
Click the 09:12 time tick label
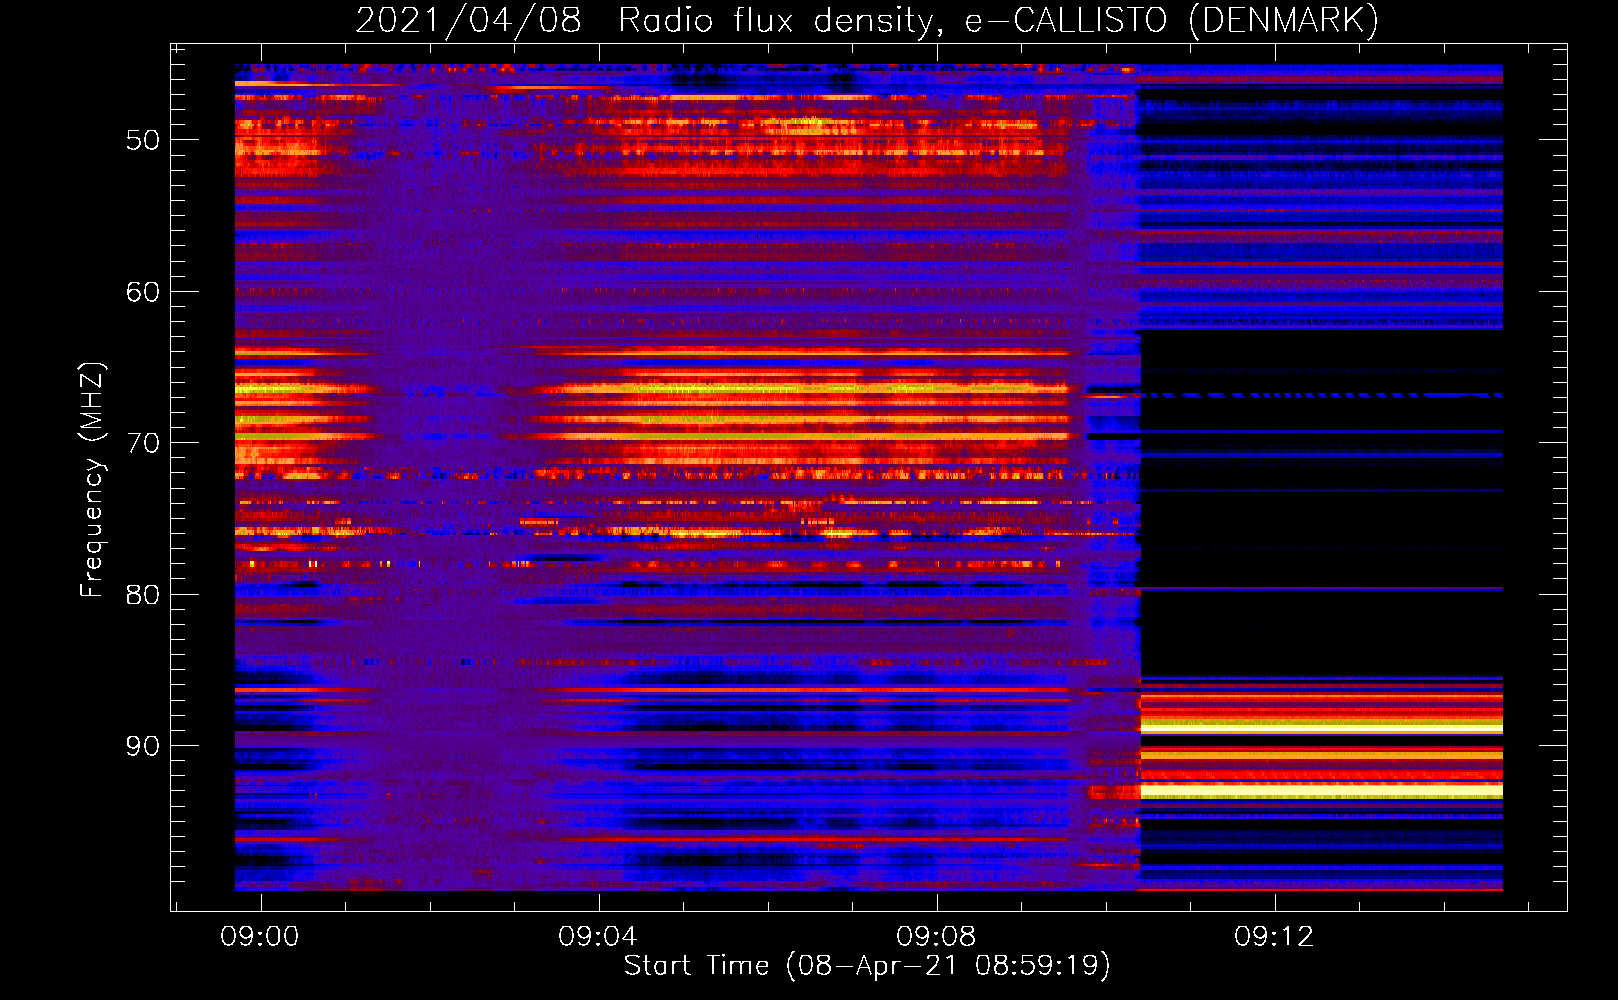1274,937
